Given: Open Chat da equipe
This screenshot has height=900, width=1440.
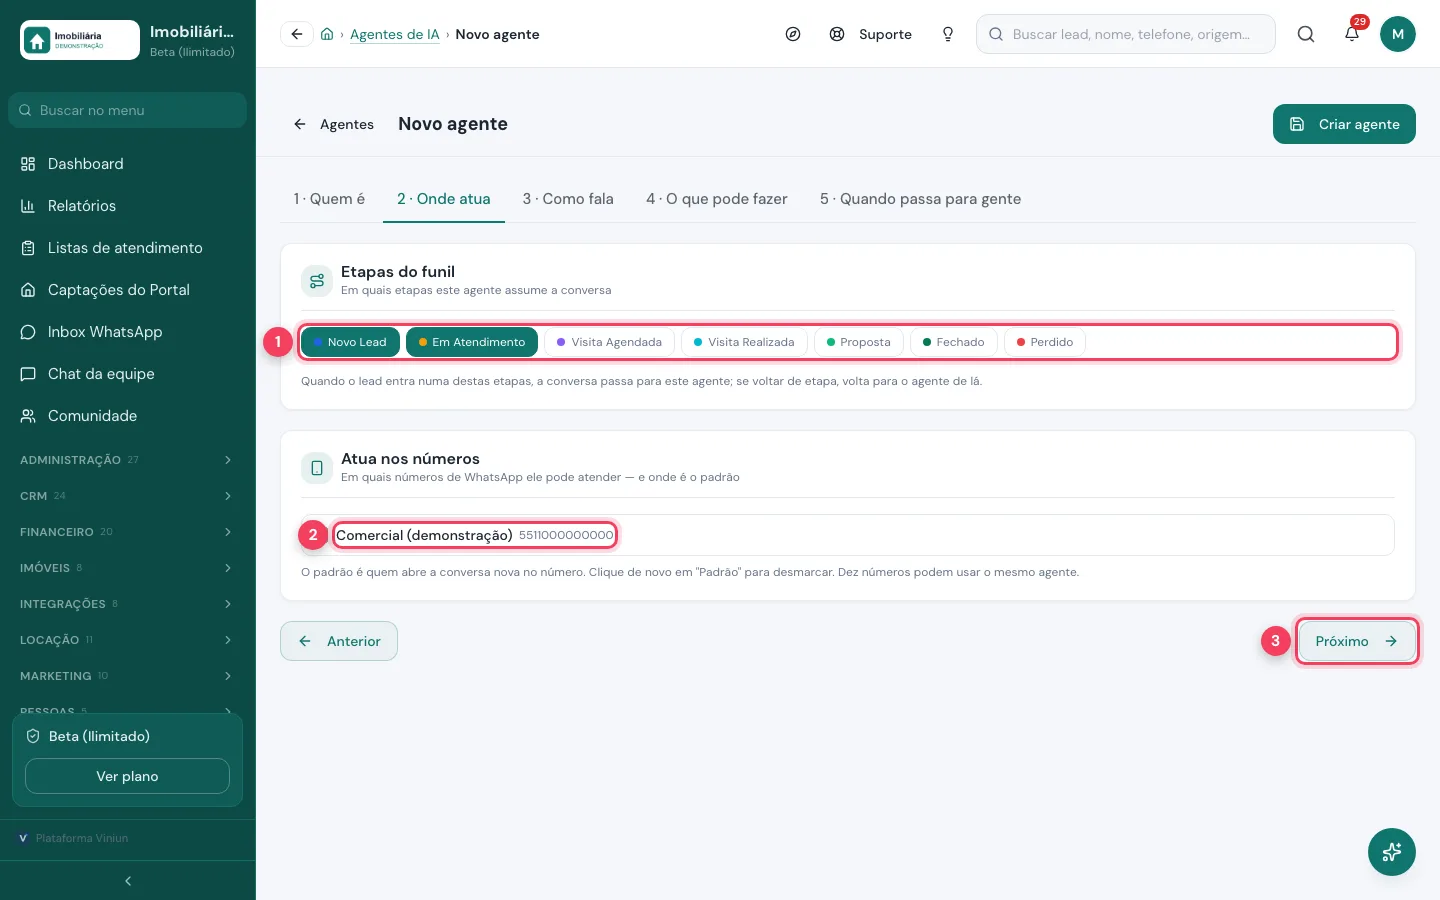Looking at the screenshot, I should click(x=128, y=374).
